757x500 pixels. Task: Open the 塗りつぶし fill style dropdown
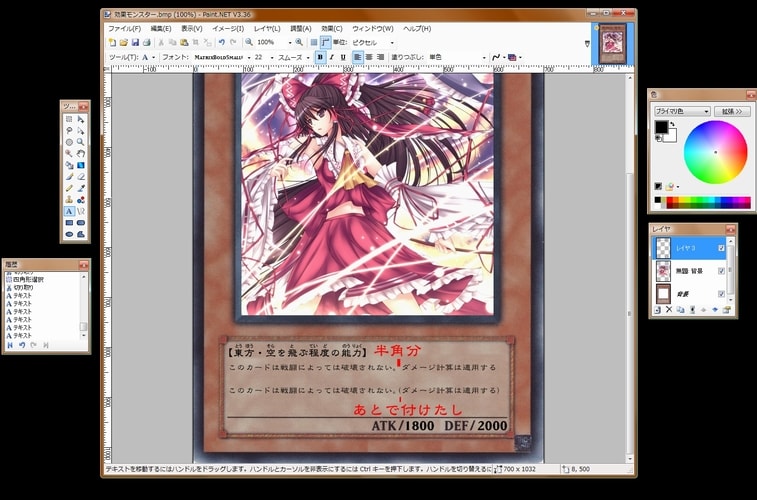click(x=484, y=57)
